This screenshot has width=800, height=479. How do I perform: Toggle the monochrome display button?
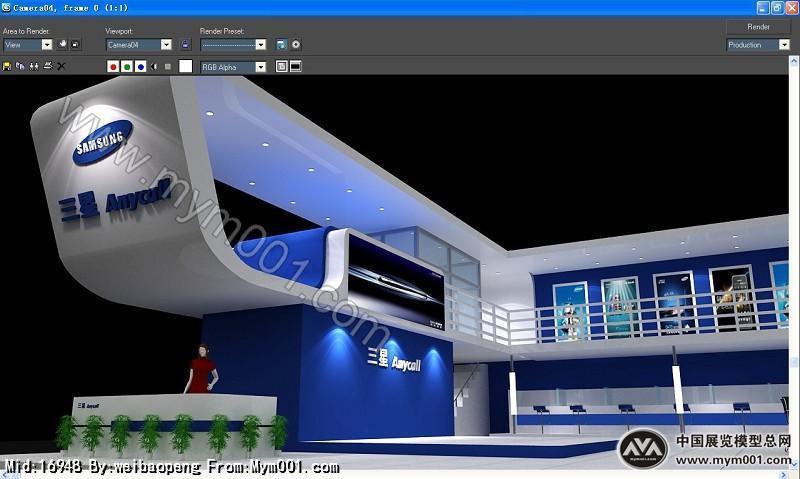point(168,66)
